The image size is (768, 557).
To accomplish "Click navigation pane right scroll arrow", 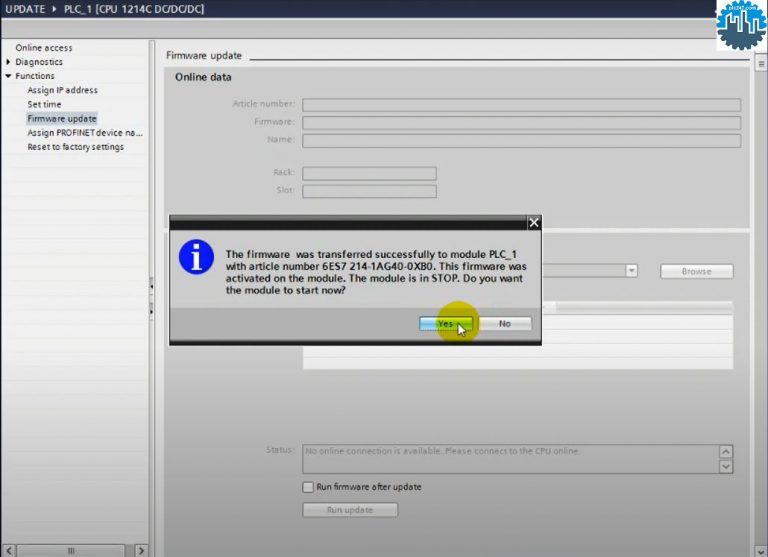I will coord(141,551).
